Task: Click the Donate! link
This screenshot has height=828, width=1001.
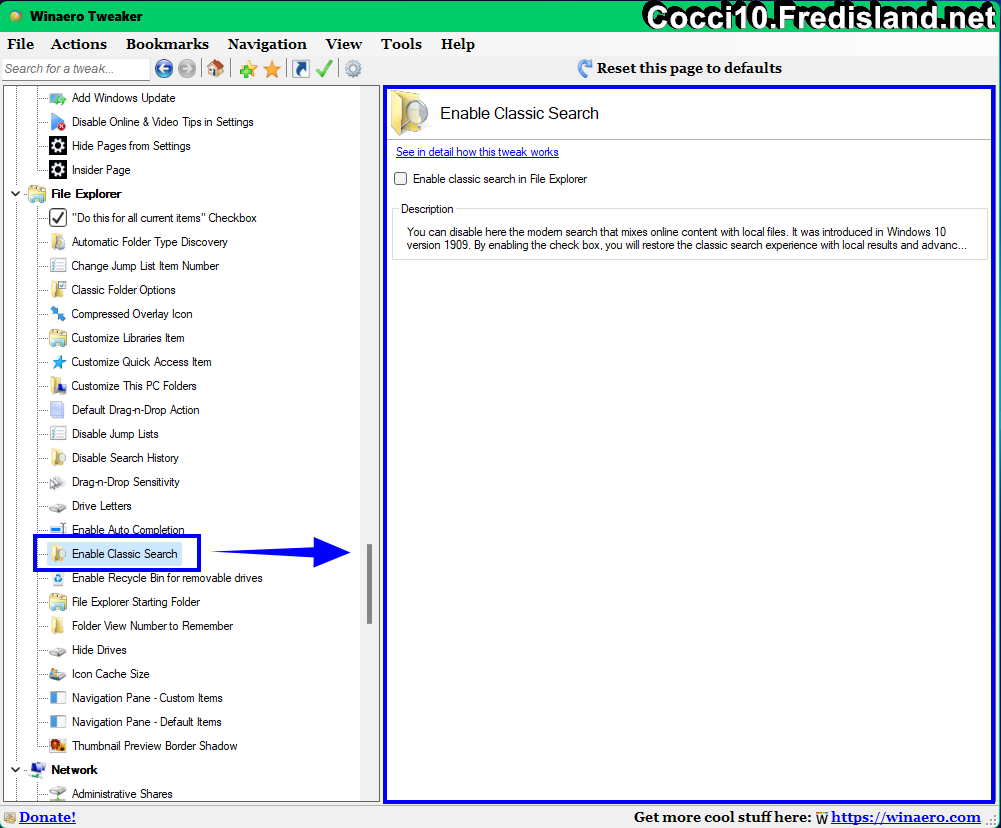Action: click(47, 817)
